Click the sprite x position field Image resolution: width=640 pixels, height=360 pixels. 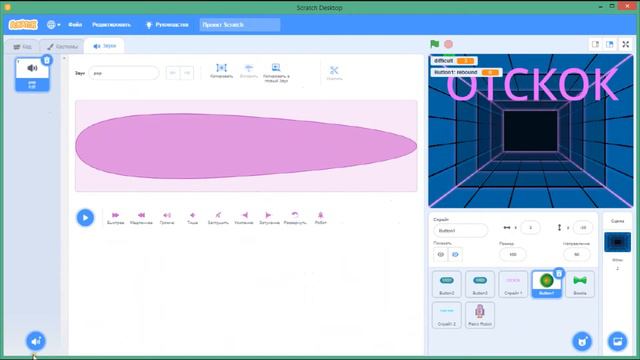click(530, 227)
